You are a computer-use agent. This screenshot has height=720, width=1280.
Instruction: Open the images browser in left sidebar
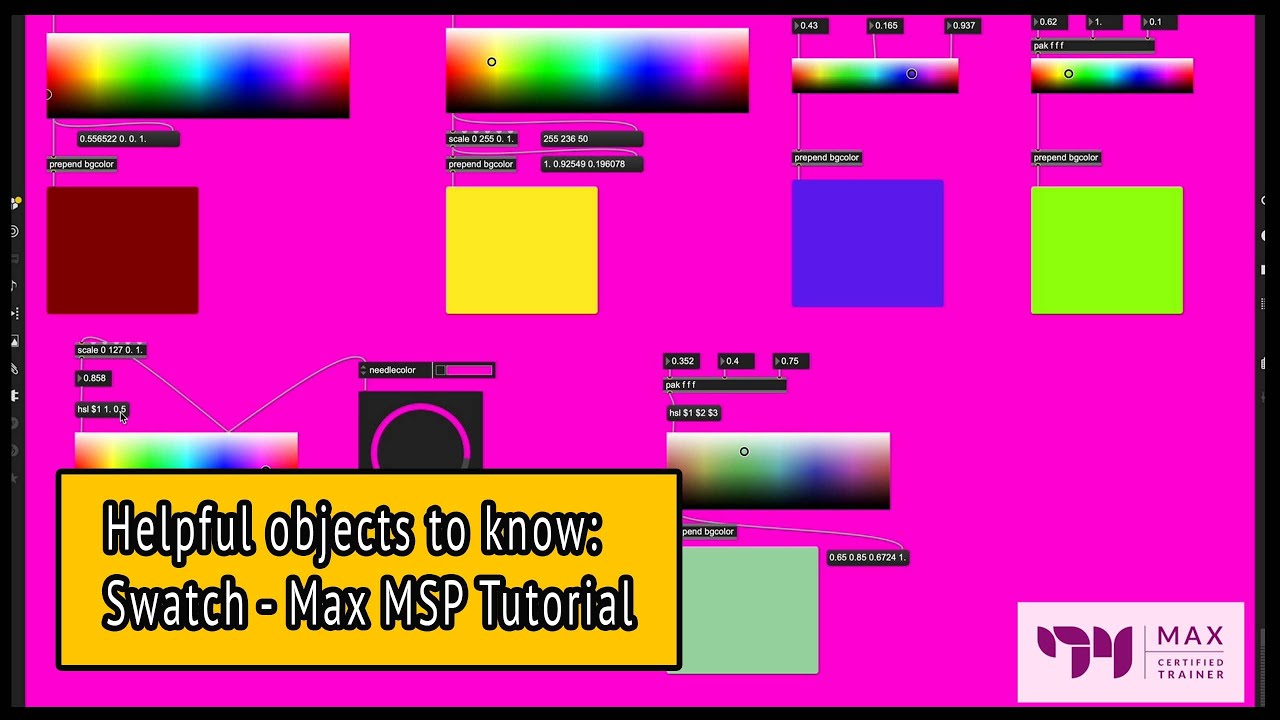pos(15,341)
